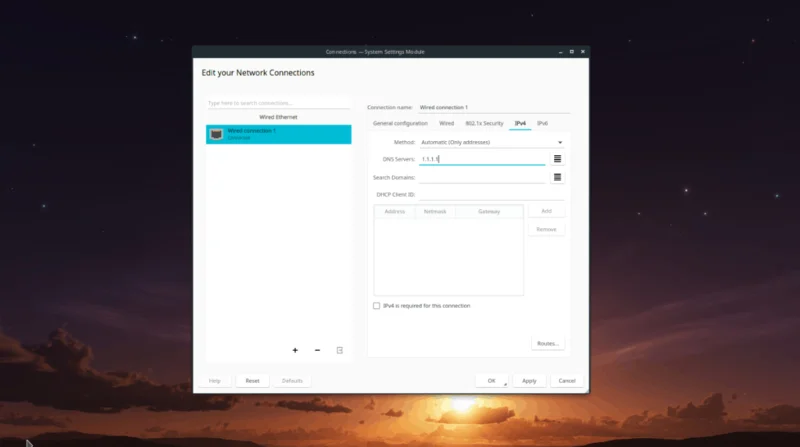Click the Search Domains input field

482,177
